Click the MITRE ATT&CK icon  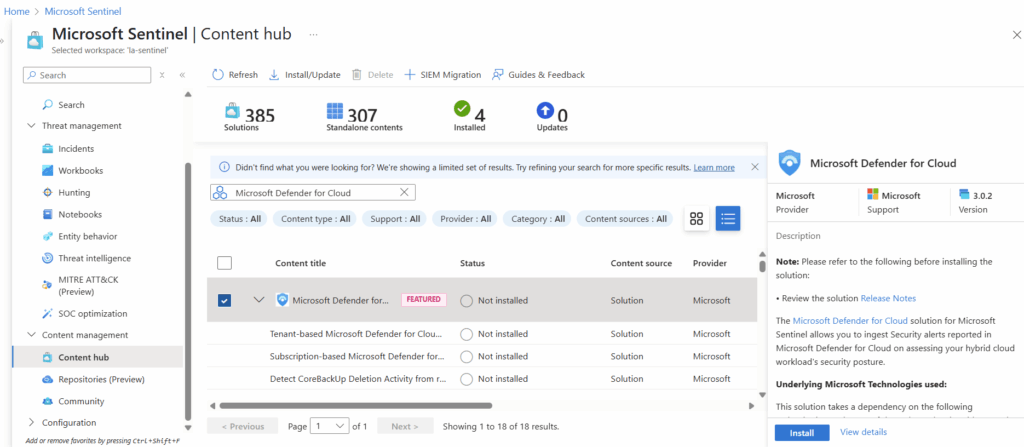(48, 285)
